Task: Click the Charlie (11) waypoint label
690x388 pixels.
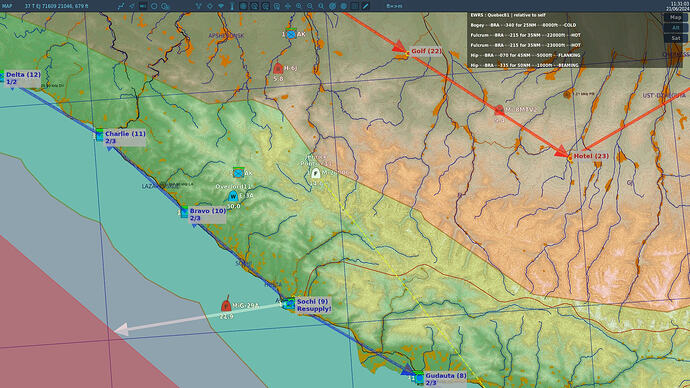Action: pyautogui.click(x=125, y=137)
